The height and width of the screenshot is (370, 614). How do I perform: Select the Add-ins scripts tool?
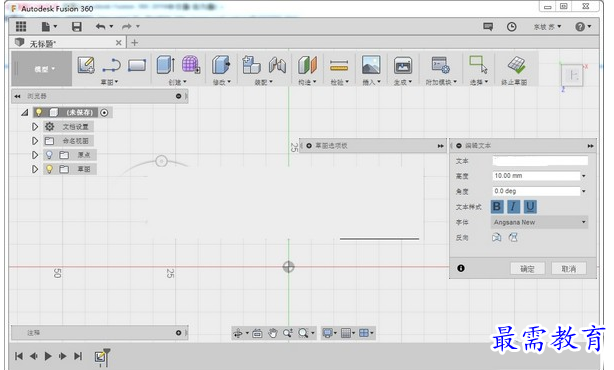click(x=441, y=65)
